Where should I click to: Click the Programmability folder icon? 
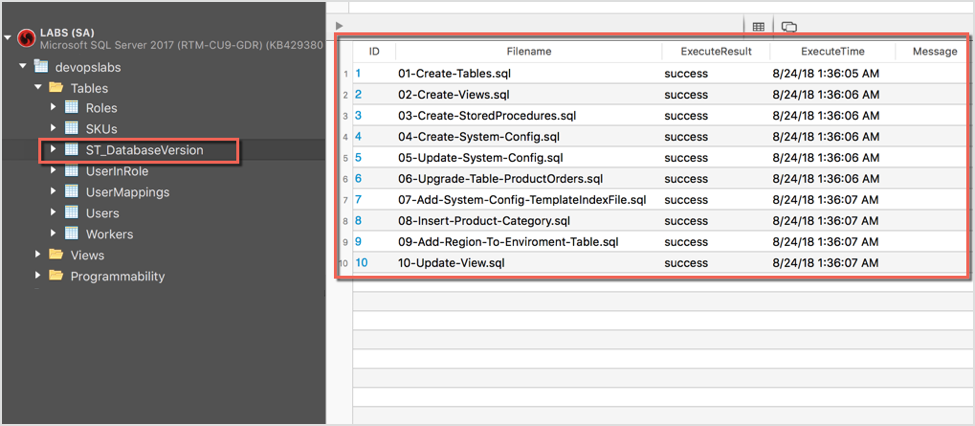point(56,276)
